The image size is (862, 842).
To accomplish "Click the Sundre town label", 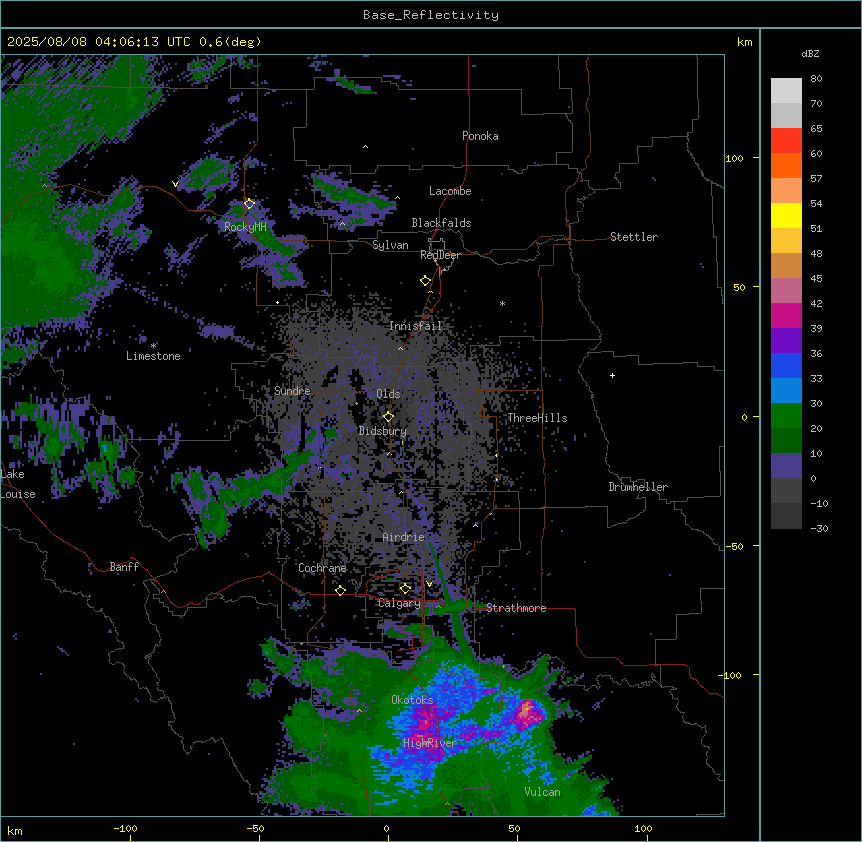I will [292, 391].
